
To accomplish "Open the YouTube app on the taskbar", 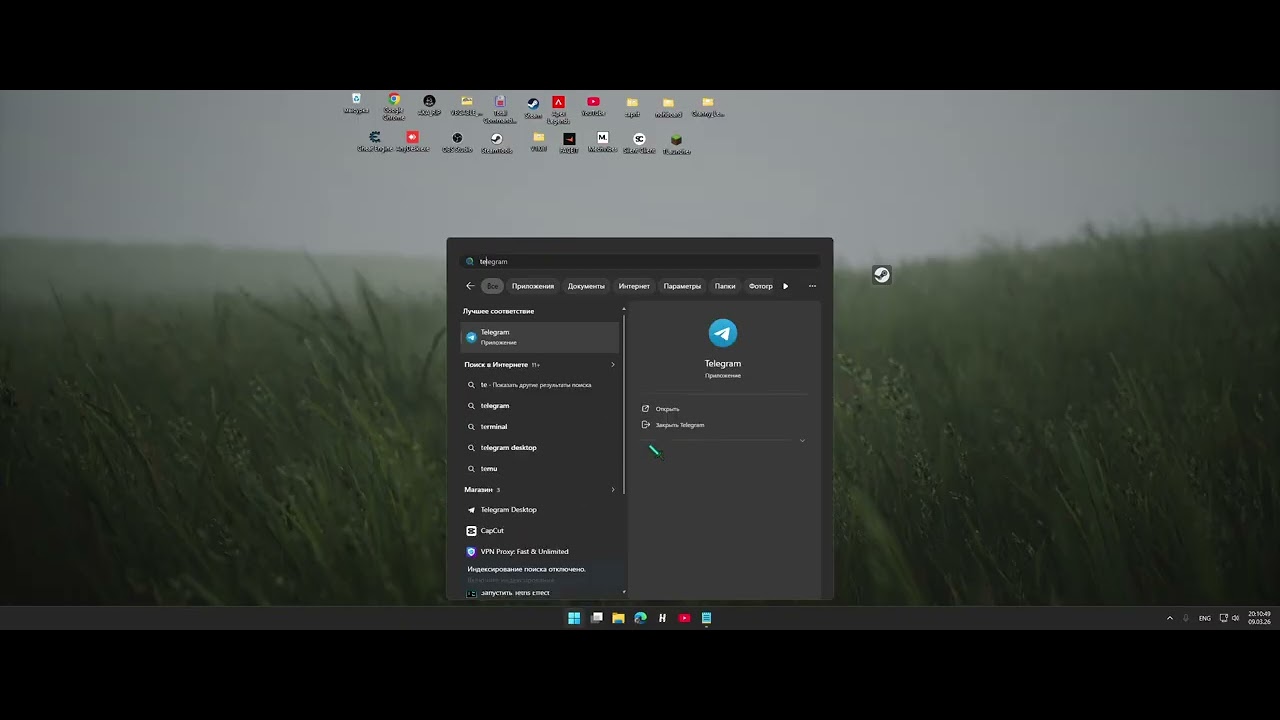I will pyautogui.click(x=684, y=618).
